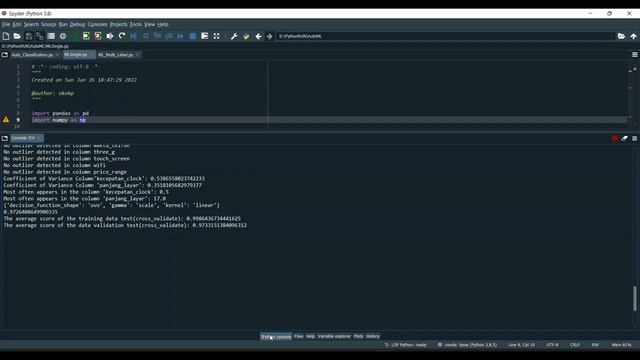The height and width of the screenshot is (360, 640).
Task: Click LSP Python ready status
Action: click(405, 345)
